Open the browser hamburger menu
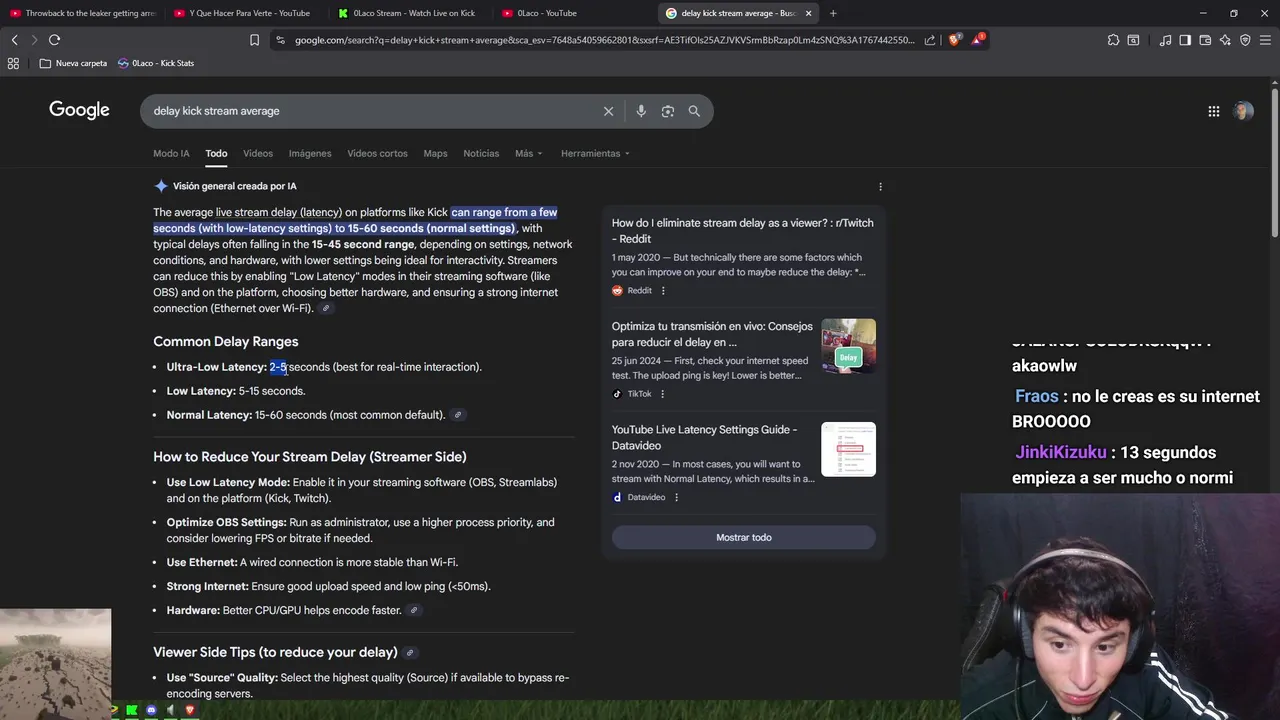 tap(1265, 40)
